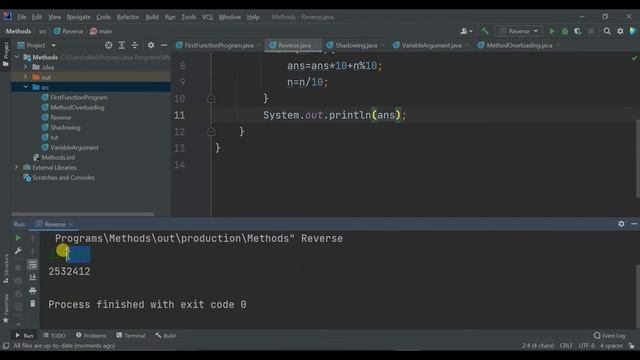Open the Build tool window
The height and width of the screenshot is (360, 640).
165,336
